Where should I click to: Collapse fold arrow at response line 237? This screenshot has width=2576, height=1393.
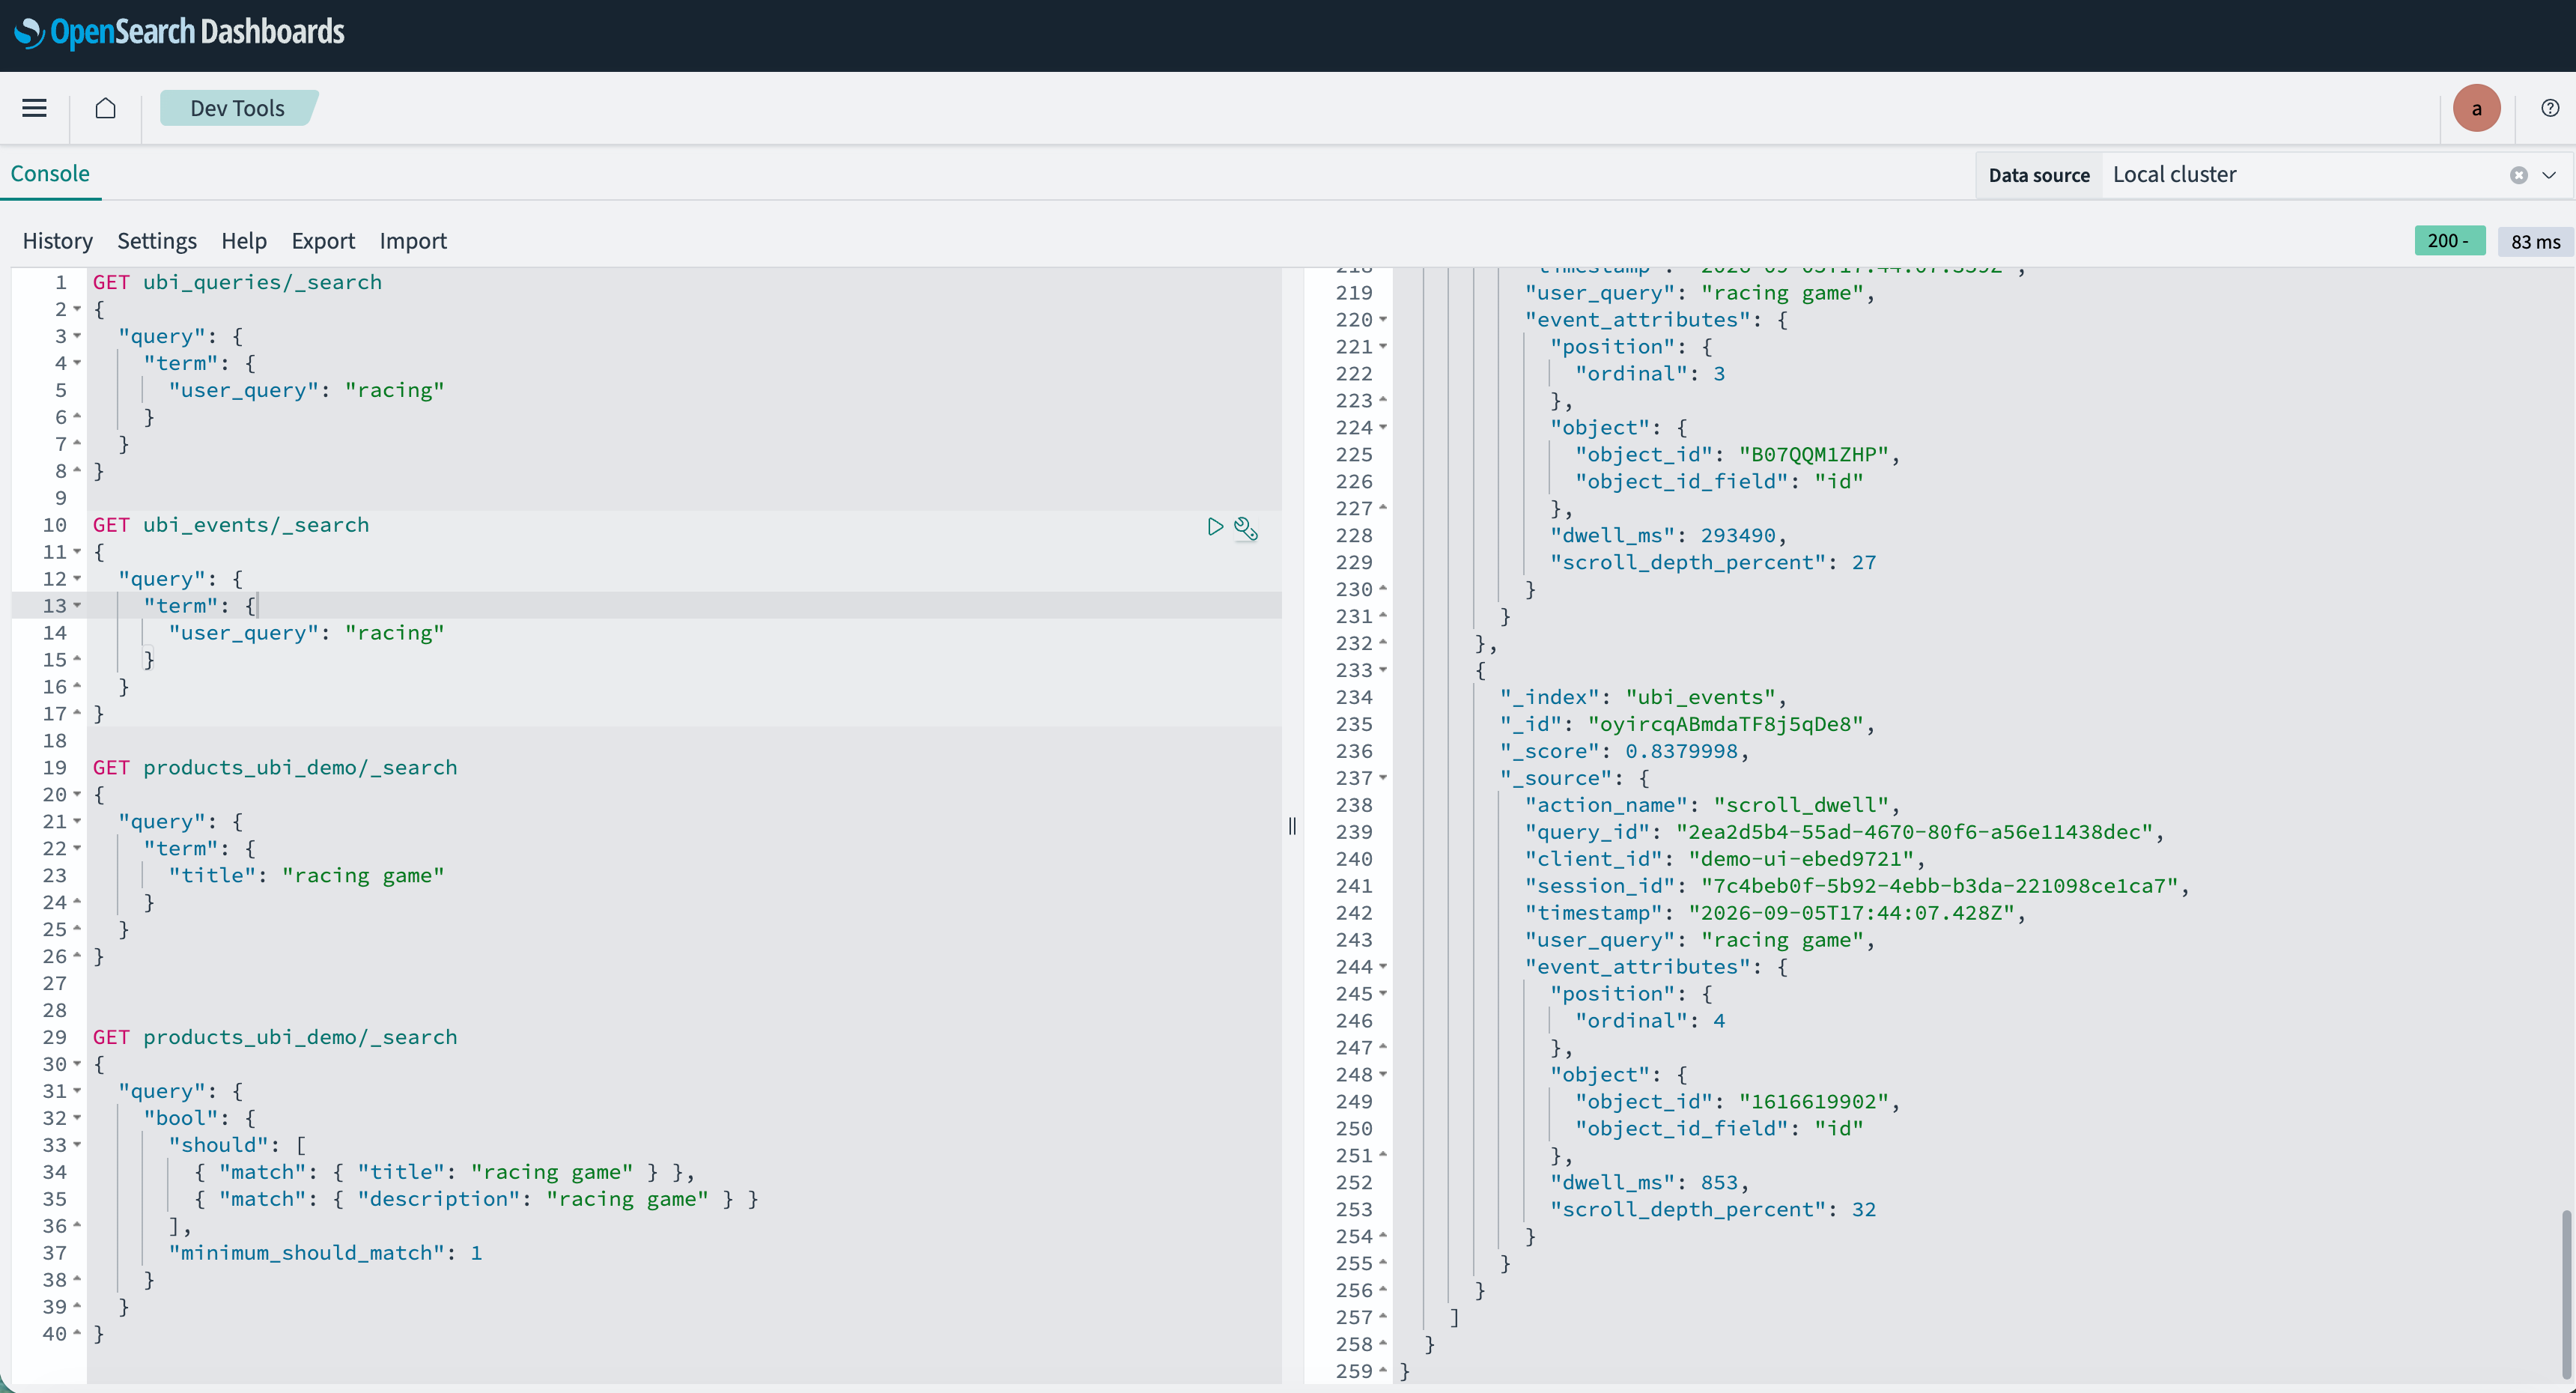[1383, 778]
